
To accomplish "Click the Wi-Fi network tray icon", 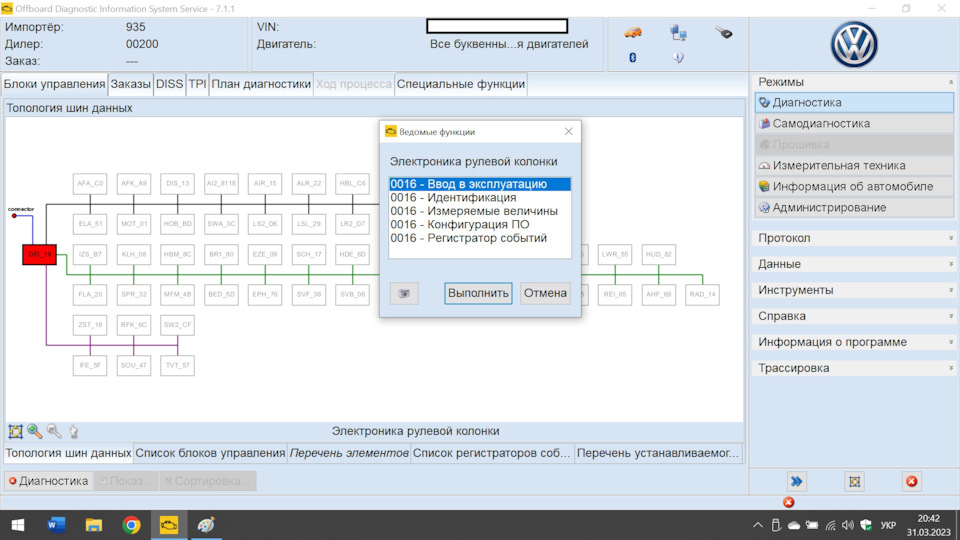I will (830, 525).
